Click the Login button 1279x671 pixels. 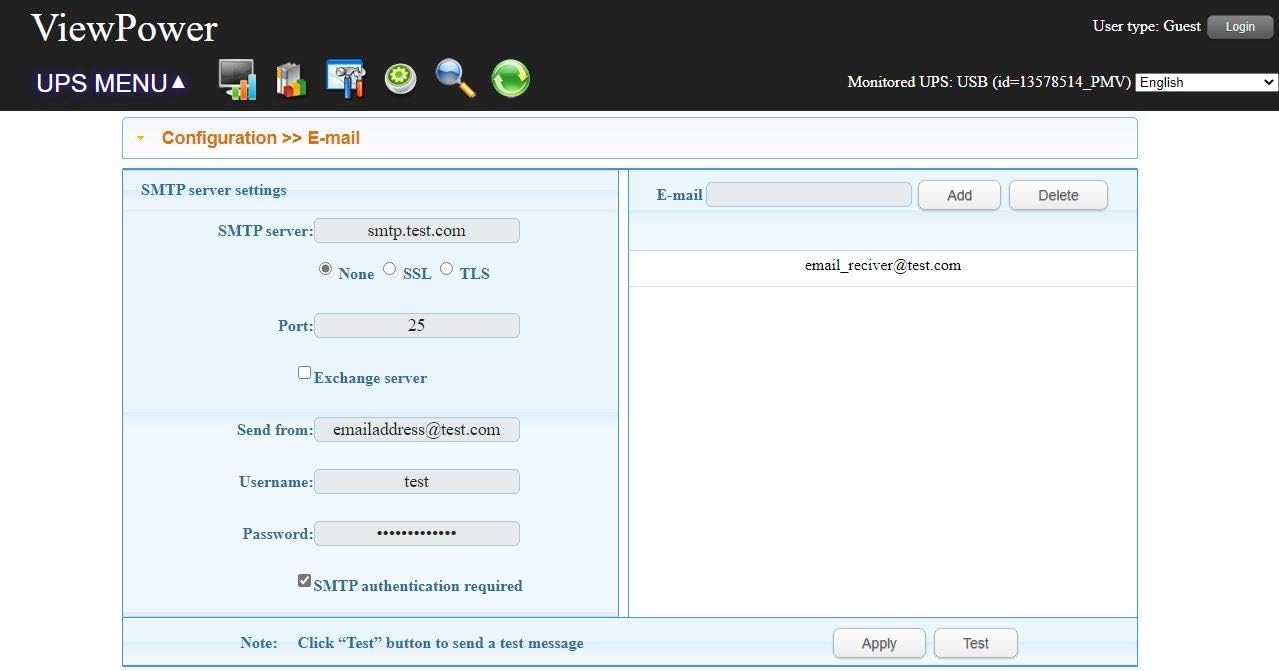(x=1240, y=27)
